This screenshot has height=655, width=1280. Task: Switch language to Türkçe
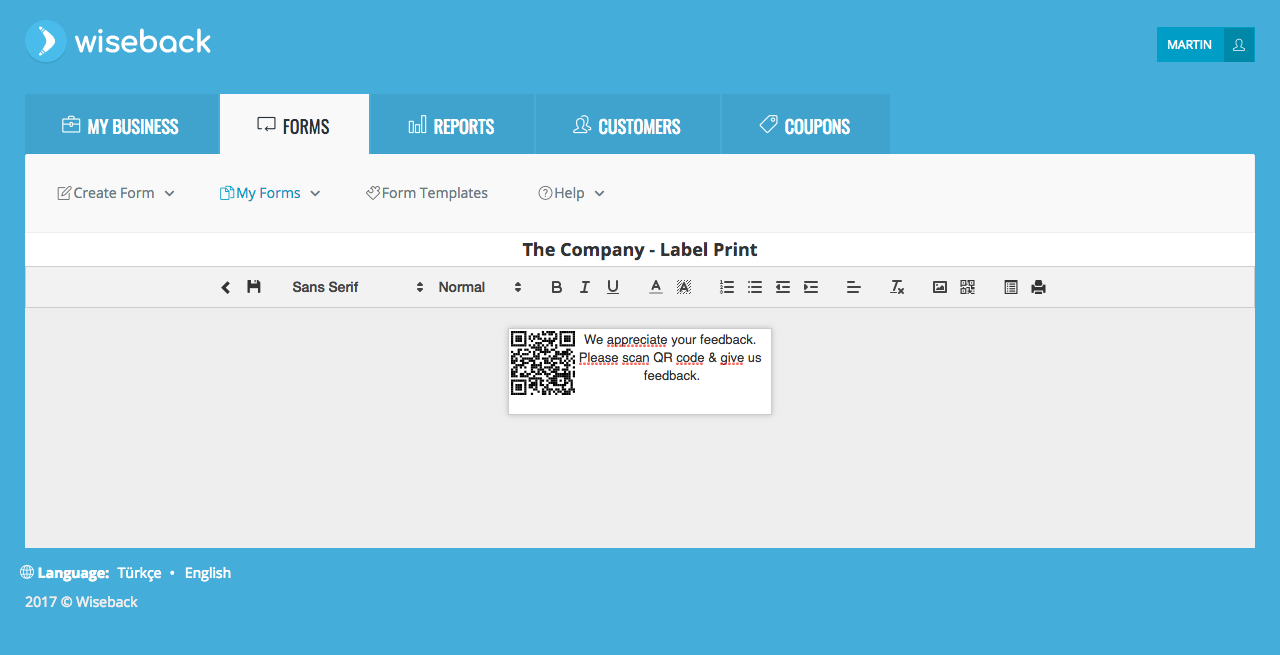139,573
